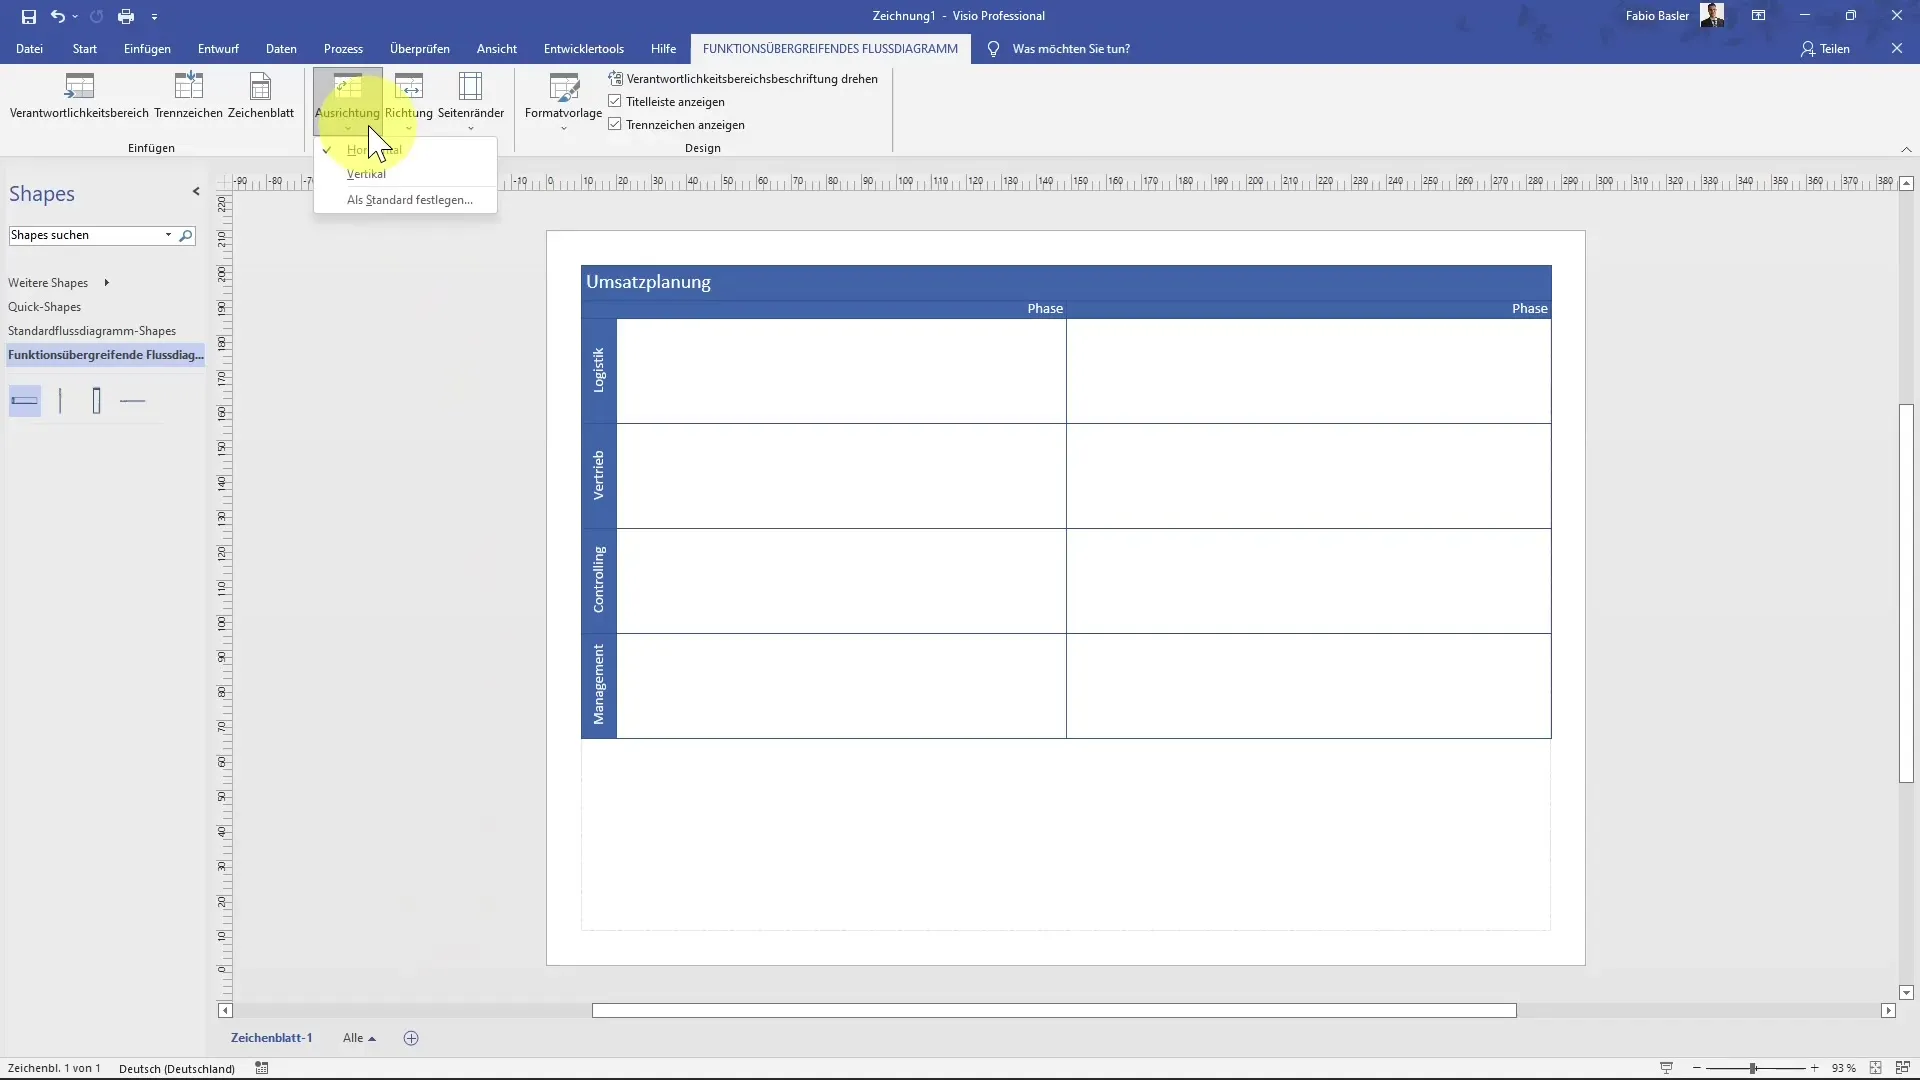Open the Zeichenblatt-1 page tab
Image resolution: width=1920 pixels, height=1080 pixels.
tap(272, 1038)
